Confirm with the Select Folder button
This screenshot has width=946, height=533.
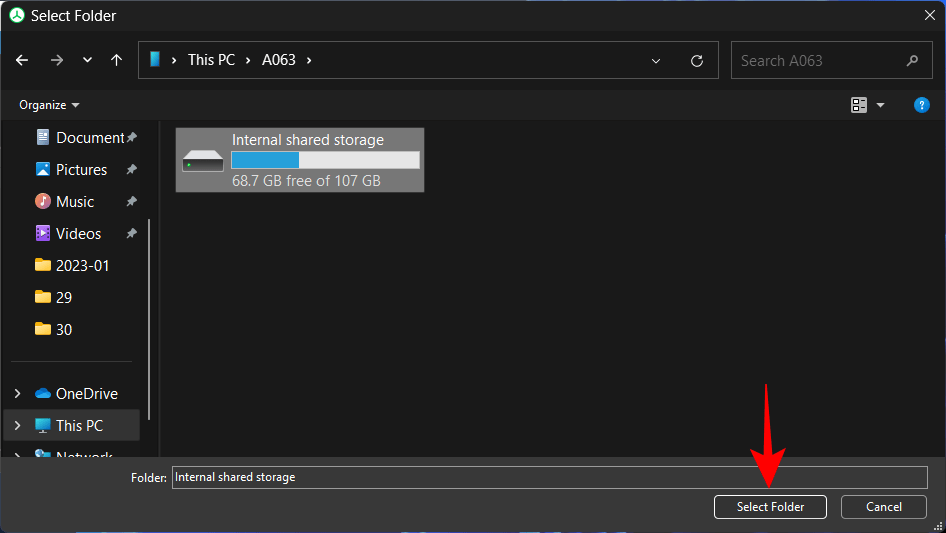[x=770, y=507]
